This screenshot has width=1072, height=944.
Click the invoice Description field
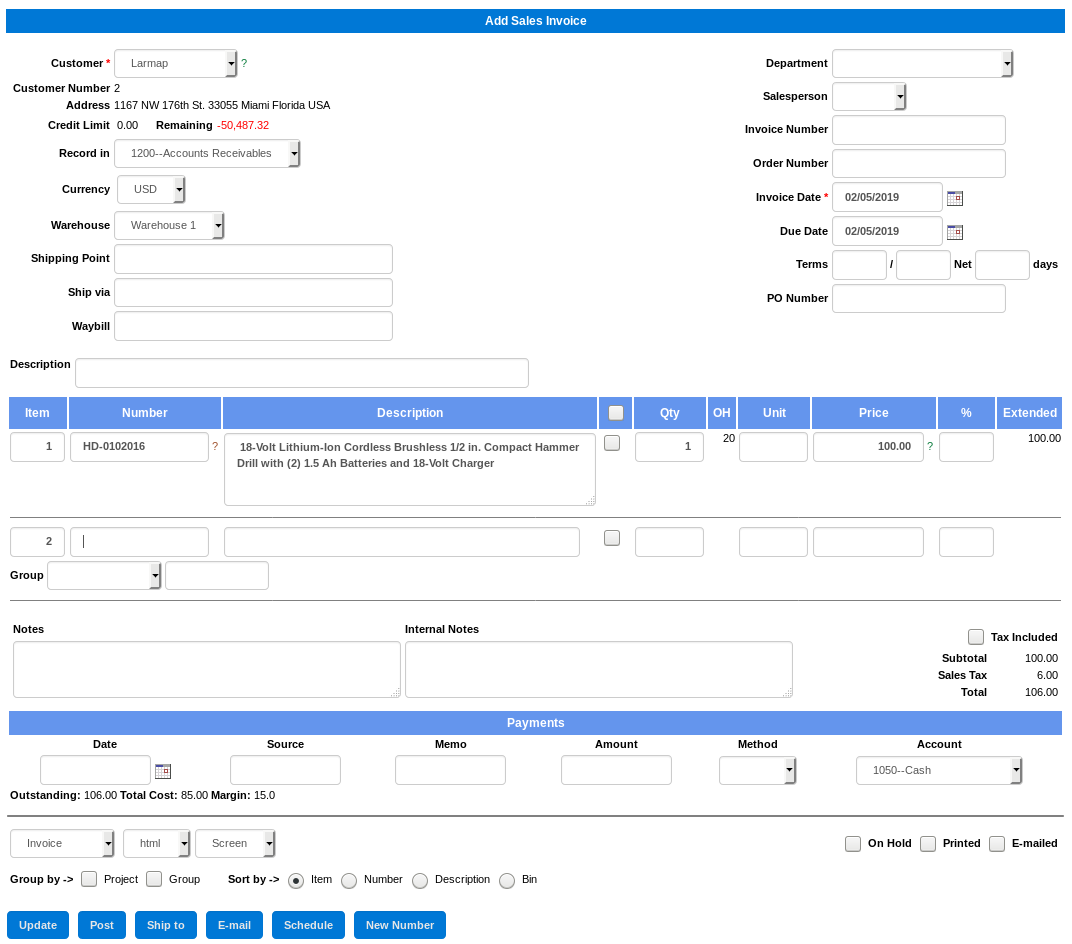(x=302, y=373)
